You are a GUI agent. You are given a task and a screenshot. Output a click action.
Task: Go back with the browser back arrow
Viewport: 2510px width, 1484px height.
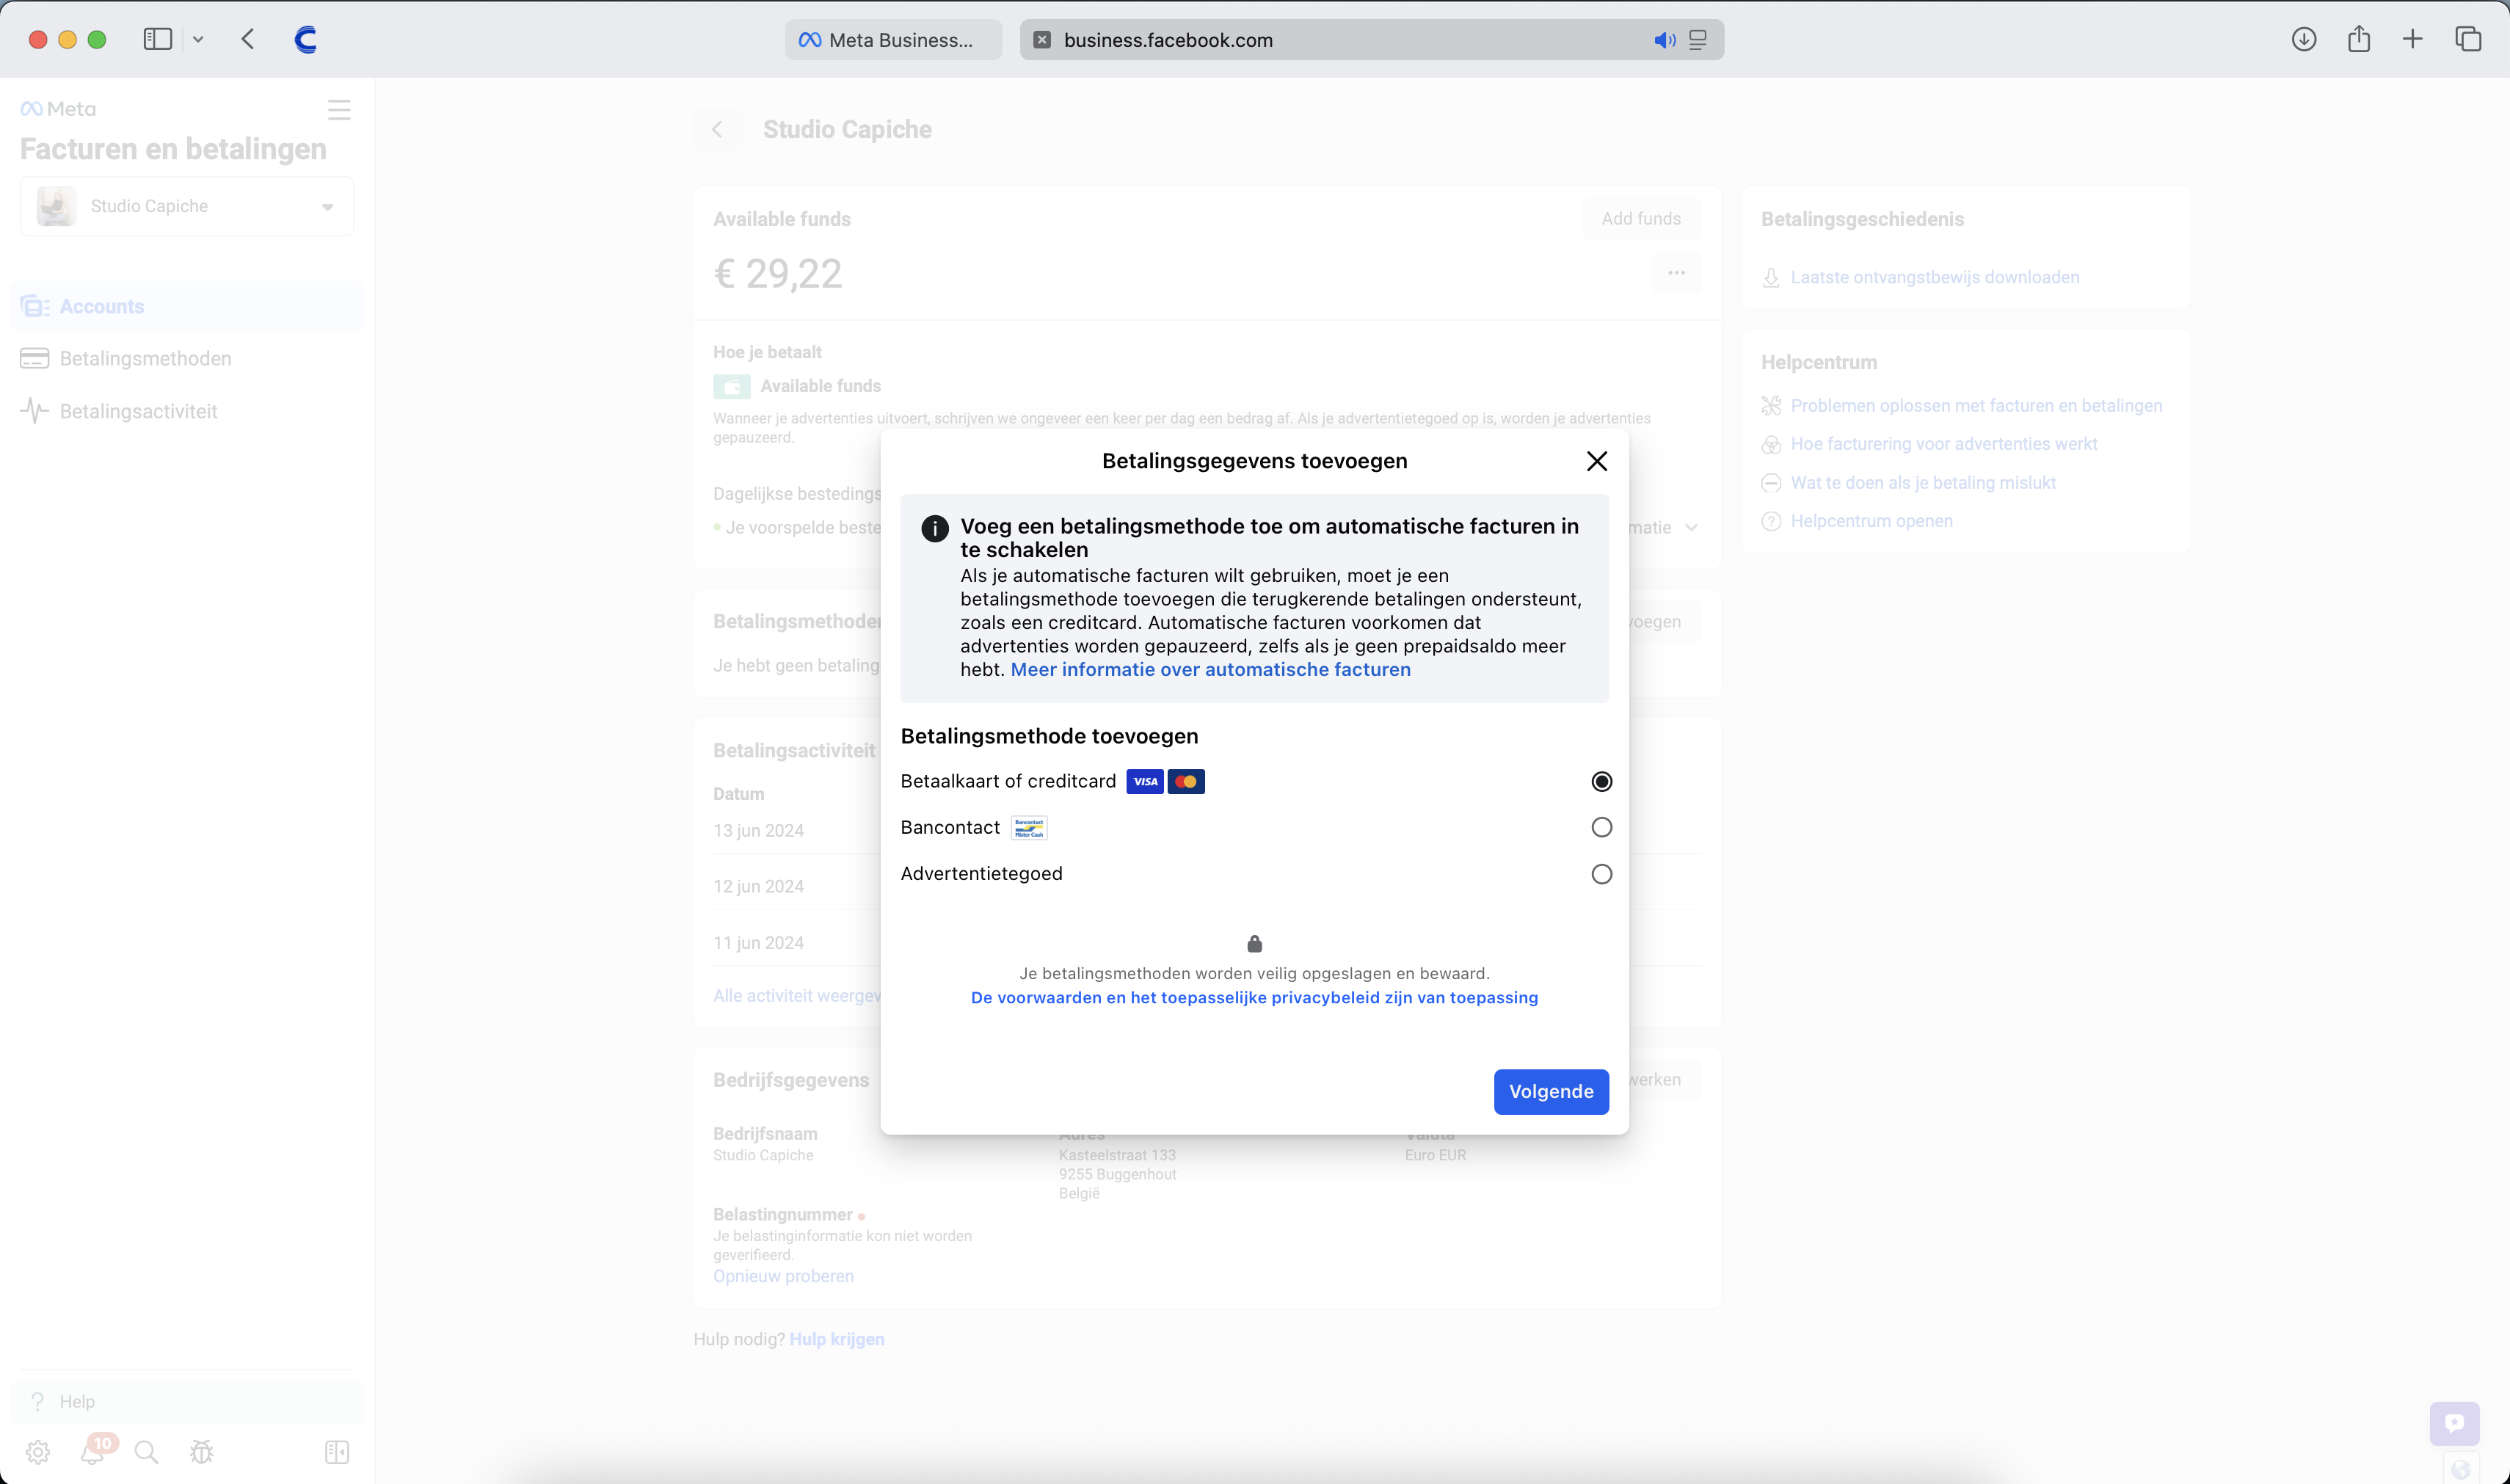click(x=248, y=39)
